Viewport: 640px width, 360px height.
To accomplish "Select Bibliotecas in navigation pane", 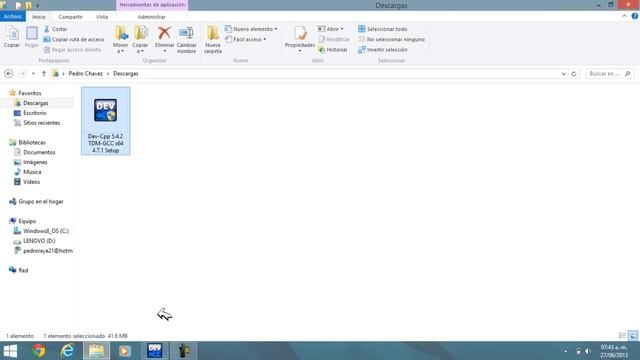I will coord(32,142).
